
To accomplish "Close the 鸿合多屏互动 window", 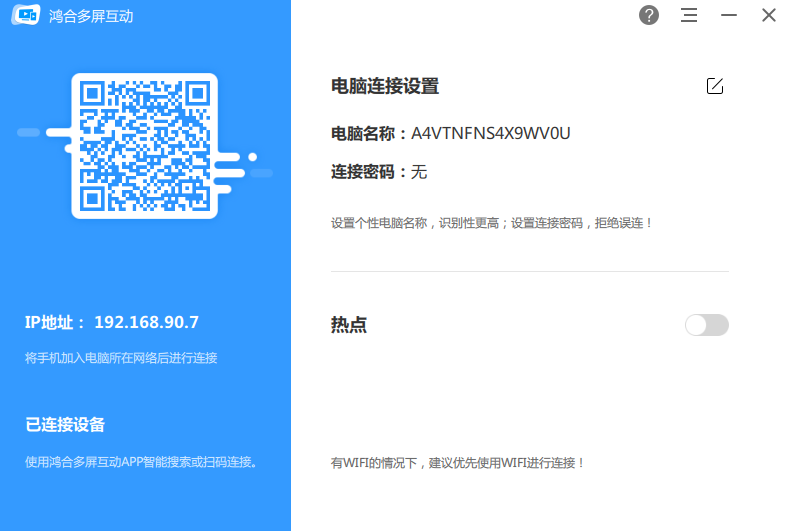I will point(768,15).
